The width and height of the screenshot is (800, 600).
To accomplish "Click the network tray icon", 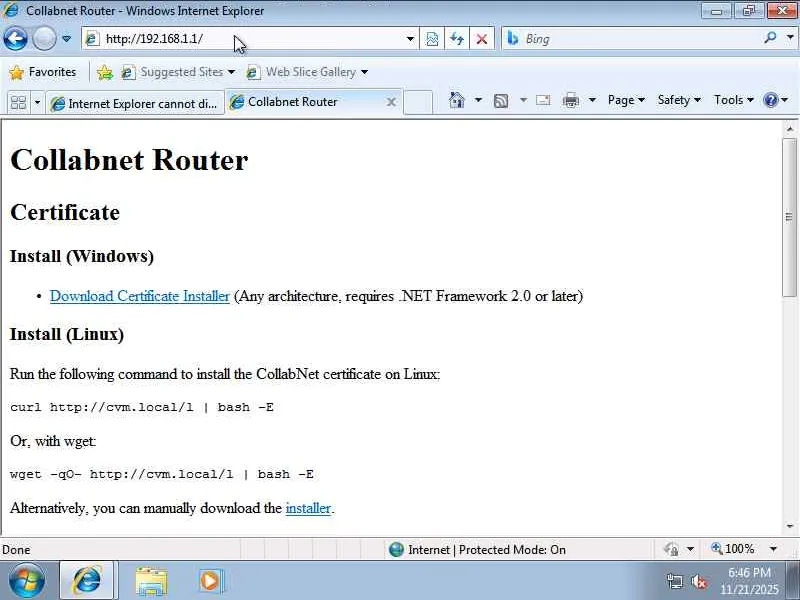I will click(674, 582).
